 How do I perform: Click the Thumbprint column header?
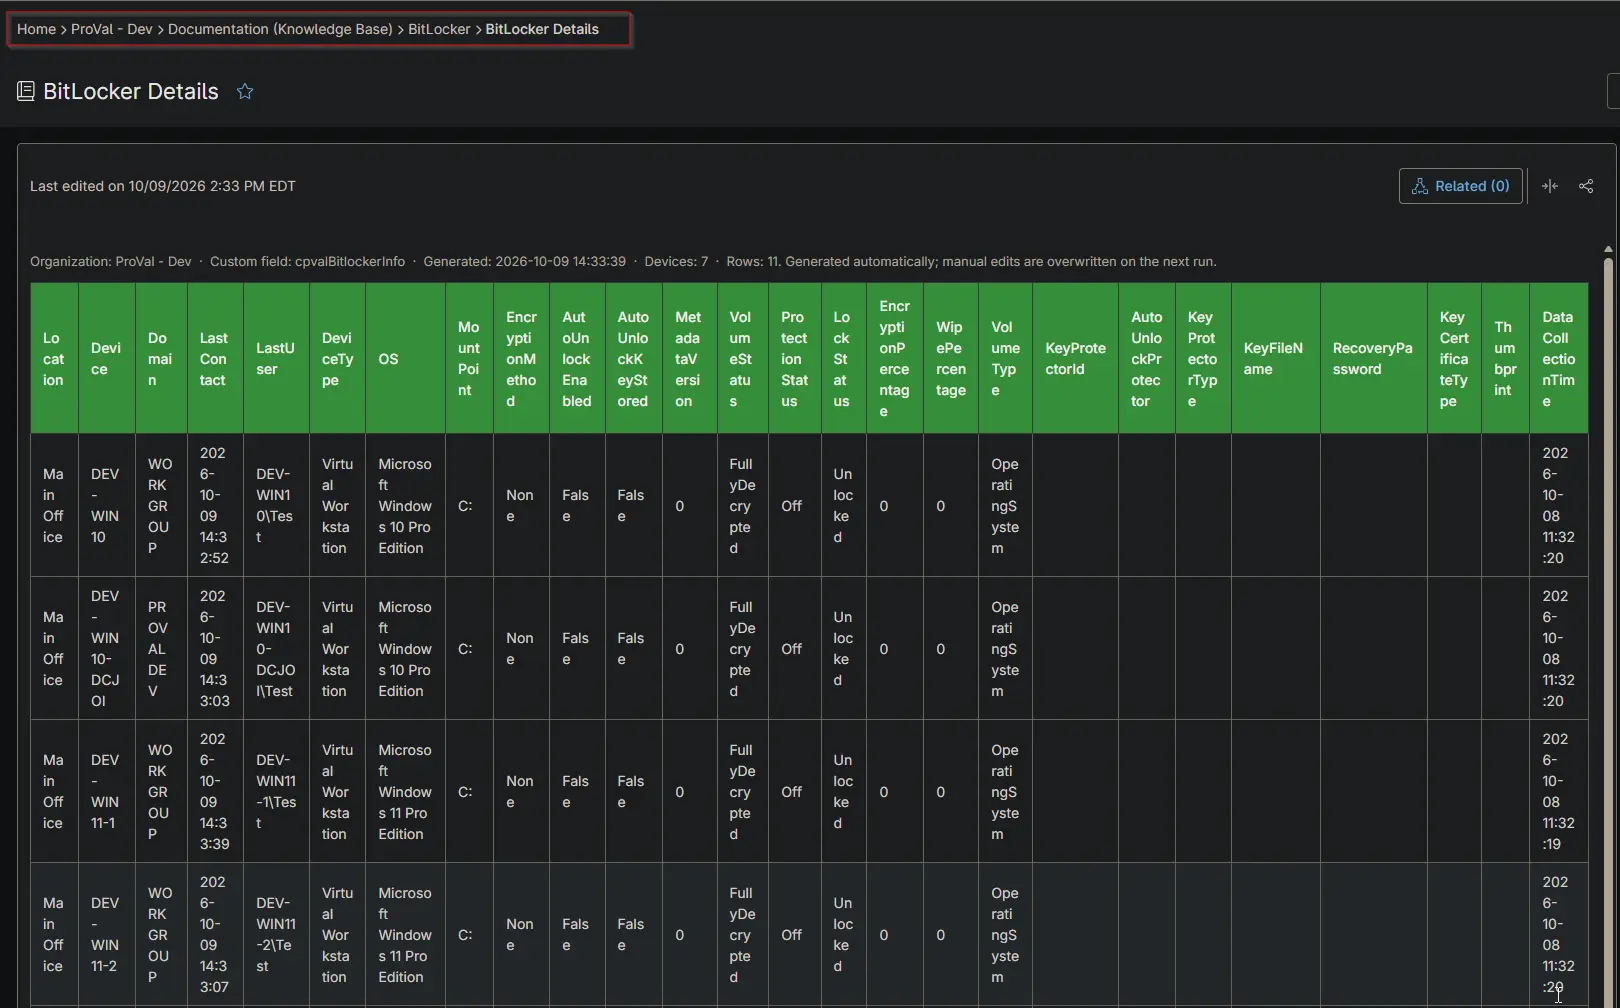click(1505, 359)
